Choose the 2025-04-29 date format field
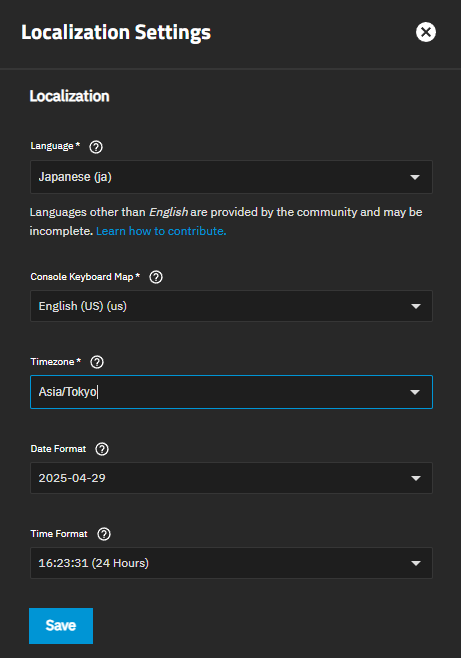461x658 pixels. 231,478
